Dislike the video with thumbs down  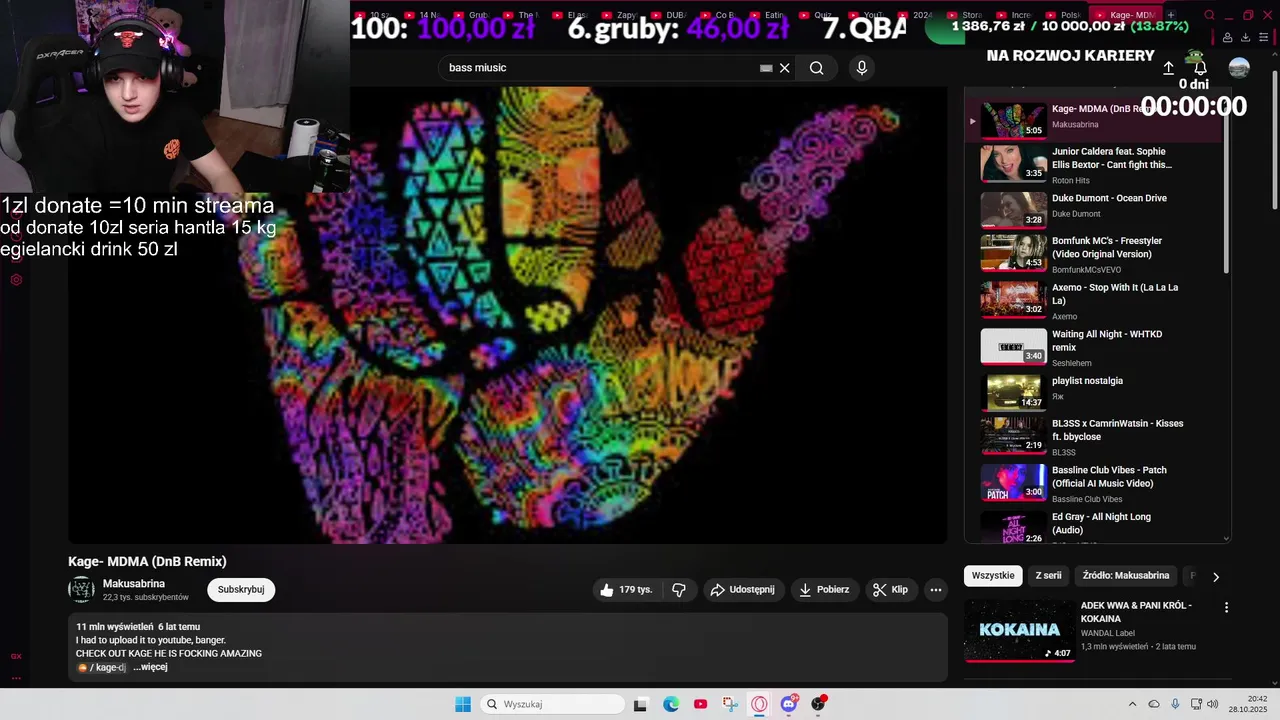point(679,590)
